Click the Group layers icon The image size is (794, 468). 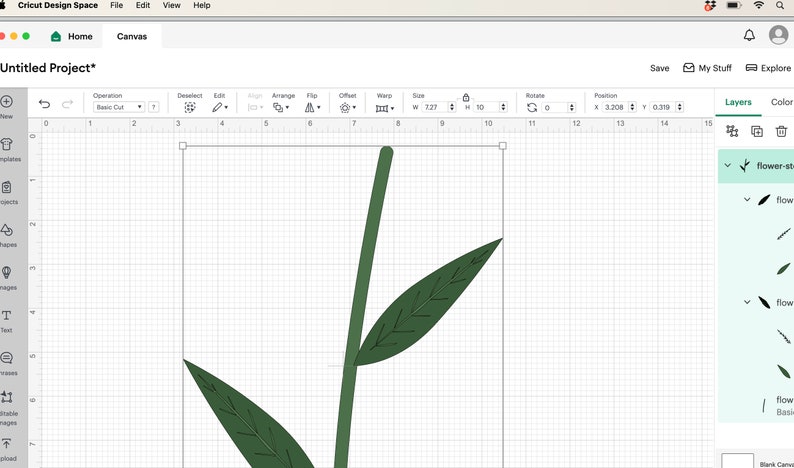(732, 131)
